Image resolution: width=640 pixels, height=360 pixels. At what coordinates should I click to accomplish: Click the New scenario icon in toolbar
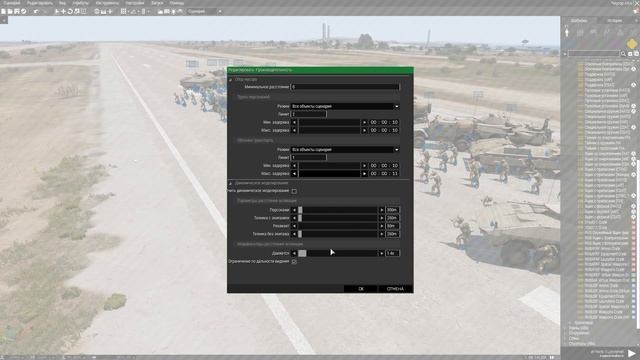(x=3, y=11)
